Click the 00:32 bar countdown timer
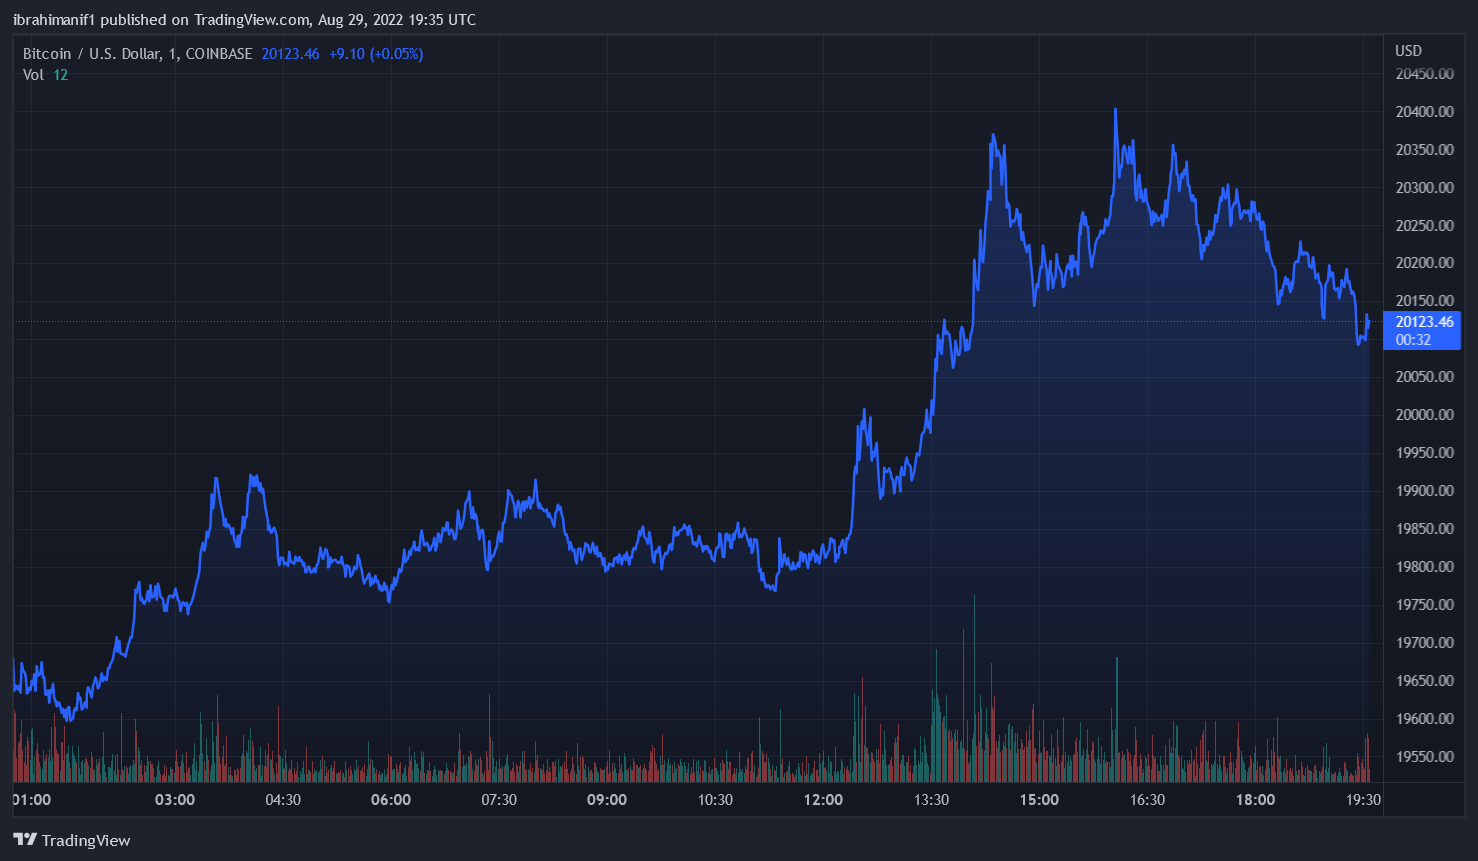Screen dimensions: 1478x861 click(x=1413, y=340)
